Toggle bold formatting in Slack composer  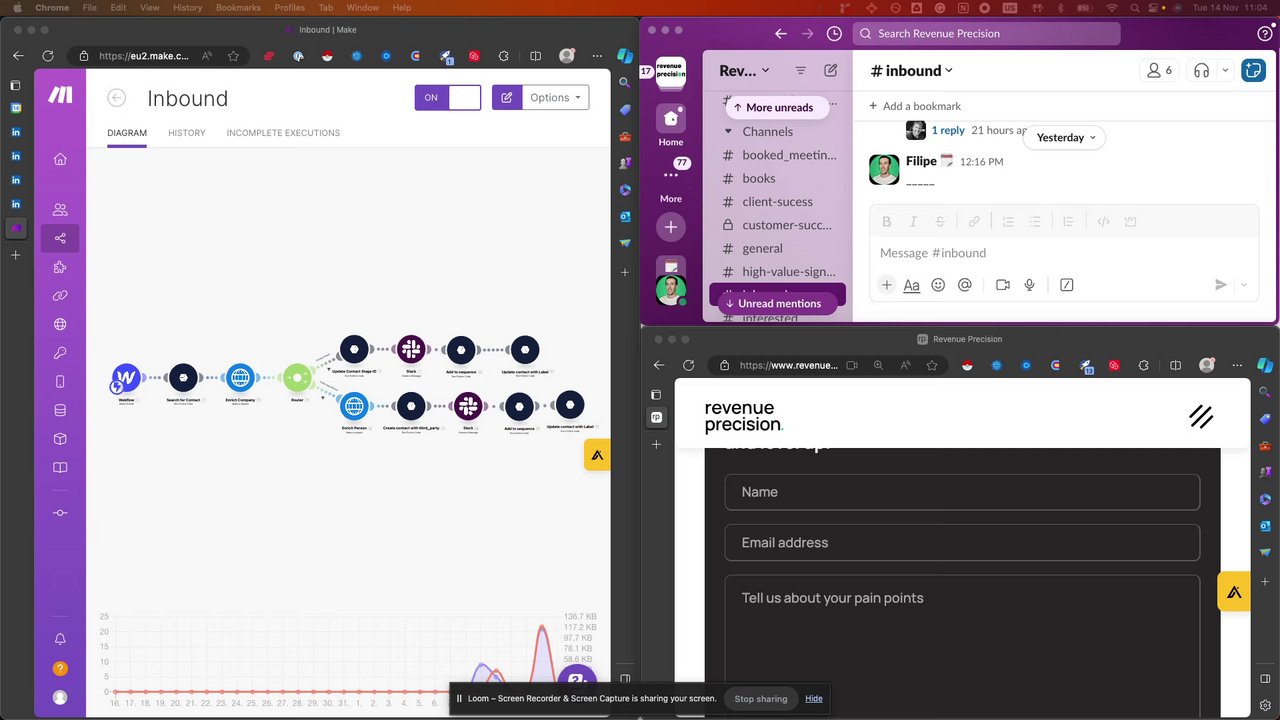pyautogui.click(x=886, y=222)
